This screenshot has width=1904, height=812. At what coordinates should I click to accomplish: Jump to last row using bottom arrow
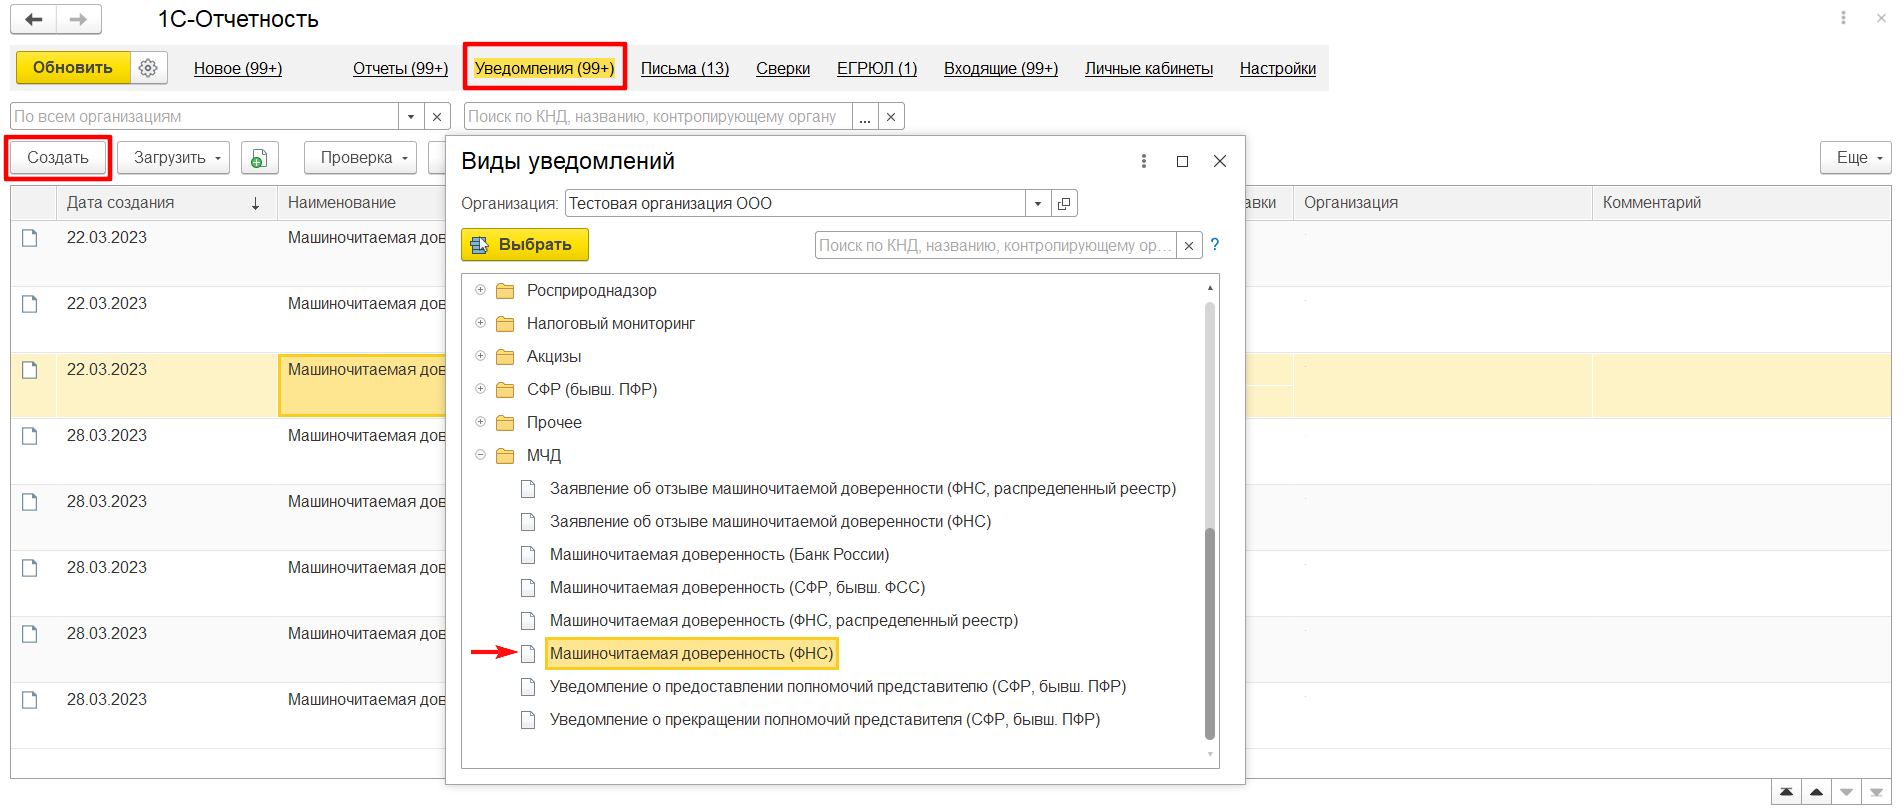pos(1876,793)
